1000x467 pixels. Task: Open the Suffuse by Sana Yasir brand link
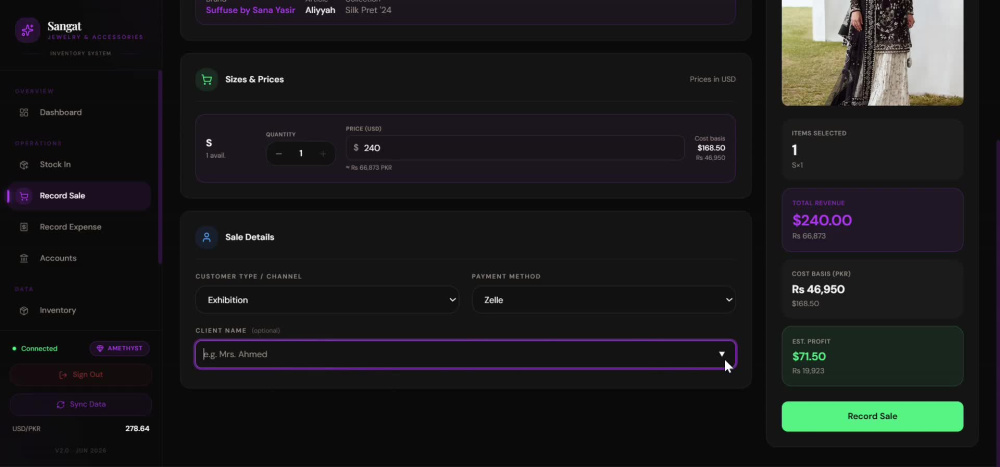(x=251, y=10)
